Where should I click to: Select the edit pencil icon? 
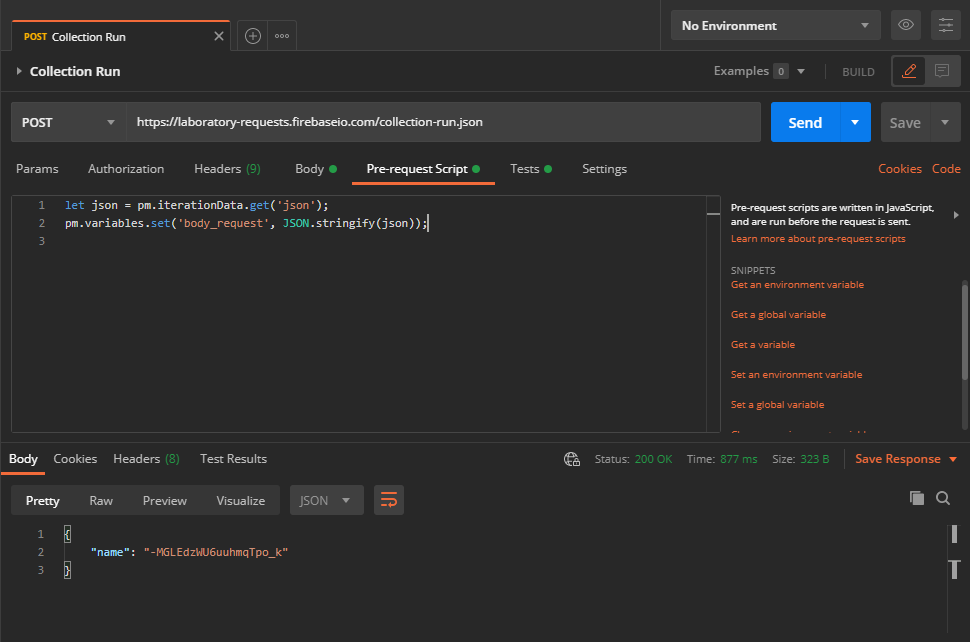(x=909, y=71)
